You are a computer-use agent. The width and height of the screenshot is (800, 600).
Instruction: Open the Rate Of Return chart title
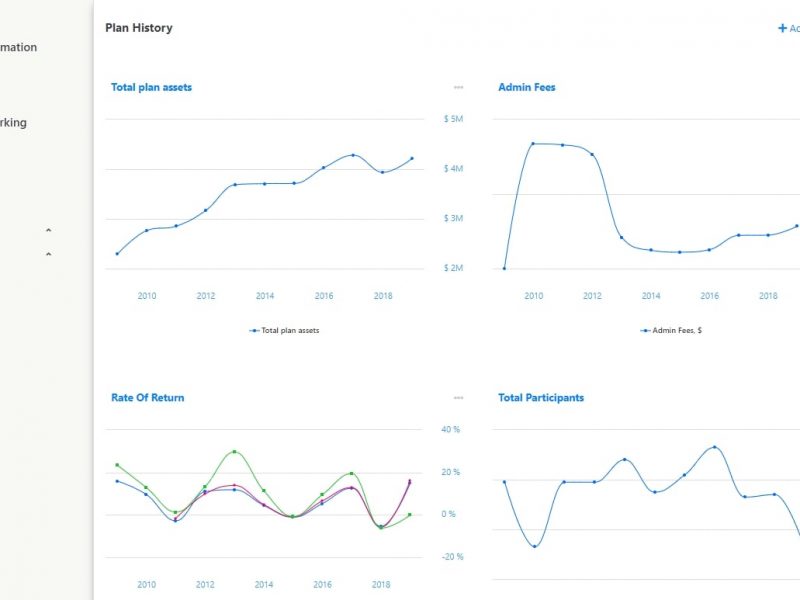(147, 398)
